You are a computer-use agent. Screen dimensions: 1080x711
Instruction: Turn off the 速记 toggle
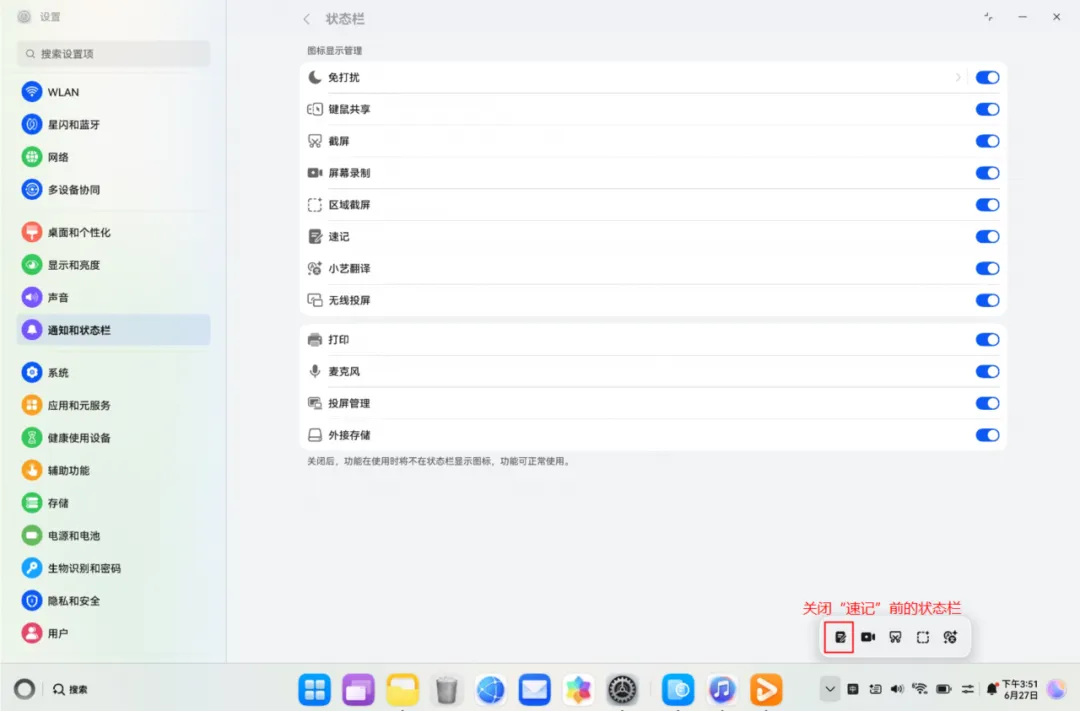click(987, 236)
